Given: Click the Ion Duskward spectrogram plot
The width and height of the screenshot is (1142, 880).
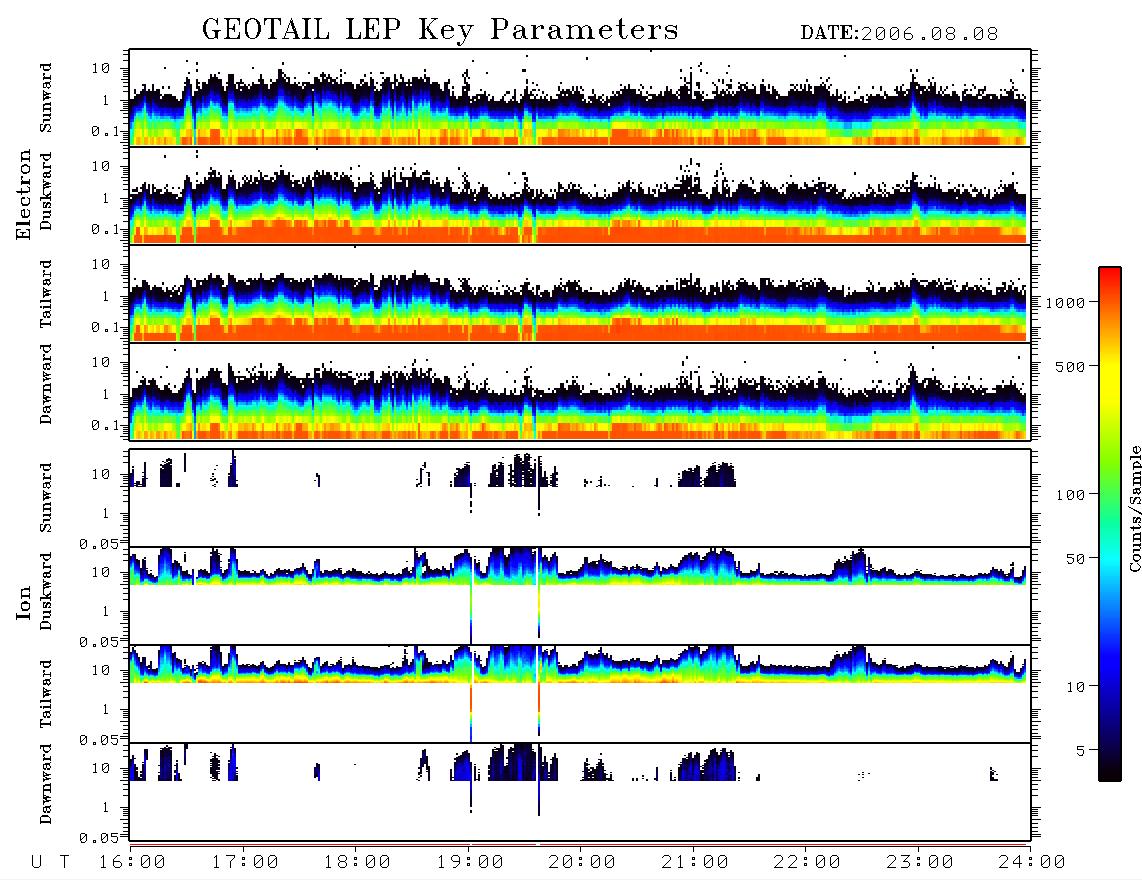Looking at the screenshot, I should point(580,595).
